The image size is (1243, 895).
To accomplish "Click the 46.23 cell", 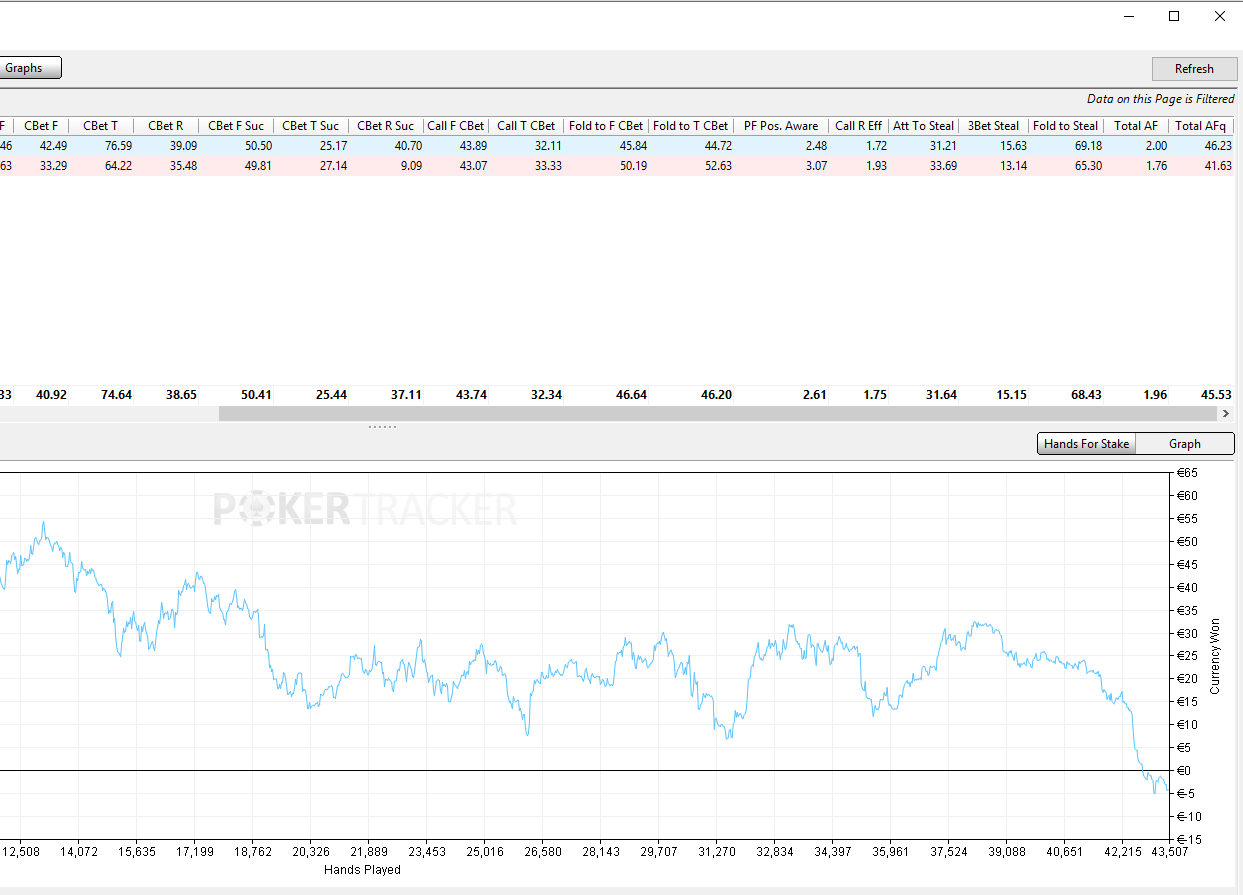I will pyautogui.click(x=1216, y=146).
